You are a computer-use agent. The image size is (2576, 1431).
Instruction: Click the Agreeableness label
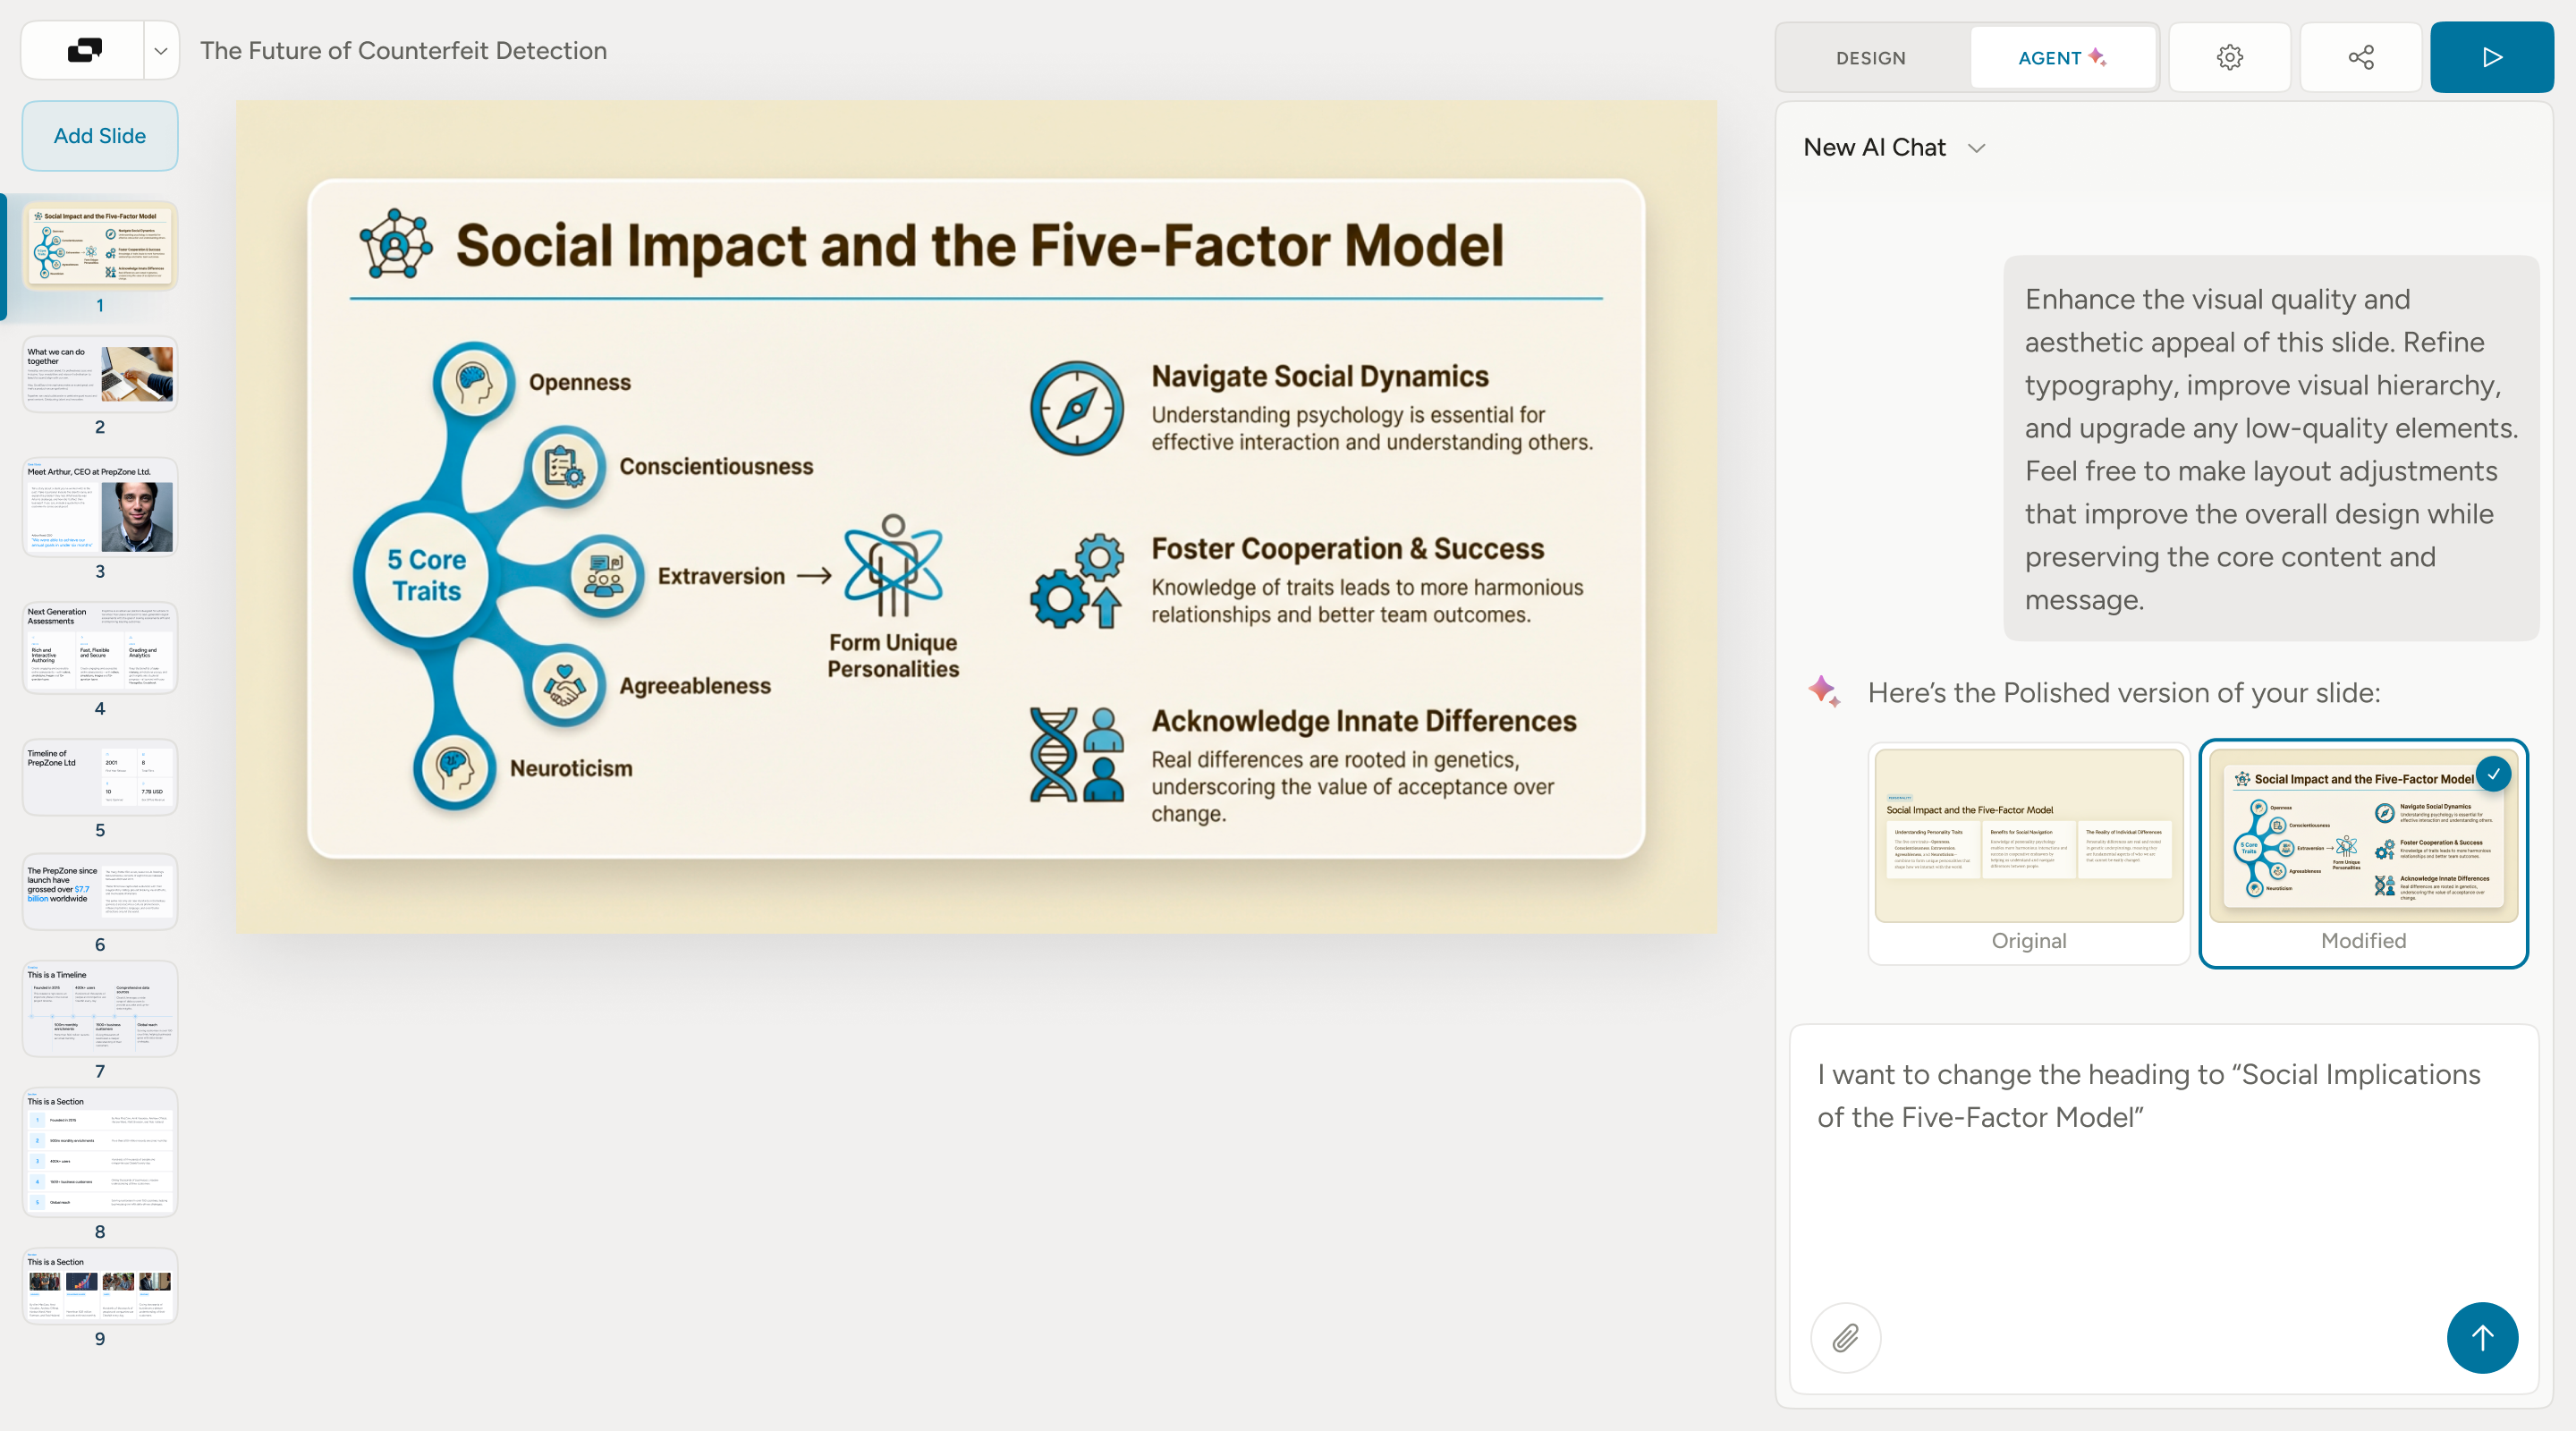(x=695, y=686)
